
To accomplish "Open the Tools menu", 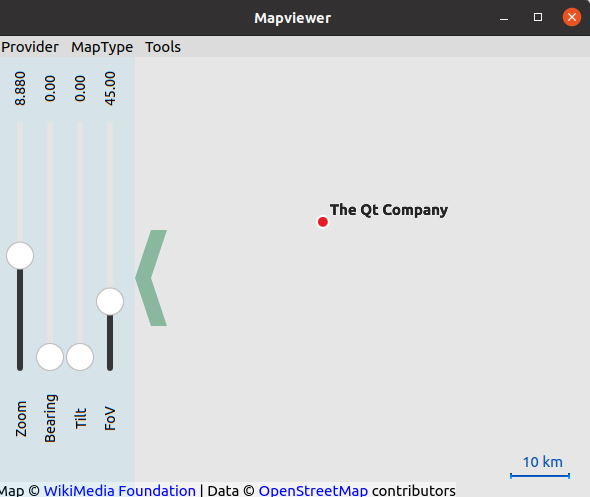I will 163,47.
